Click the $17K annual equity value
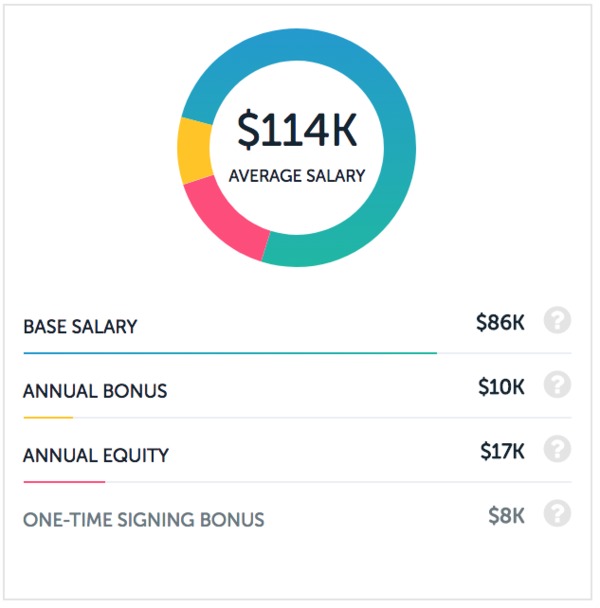The height and width of the screenshot is (608, 600). [503, 451]
